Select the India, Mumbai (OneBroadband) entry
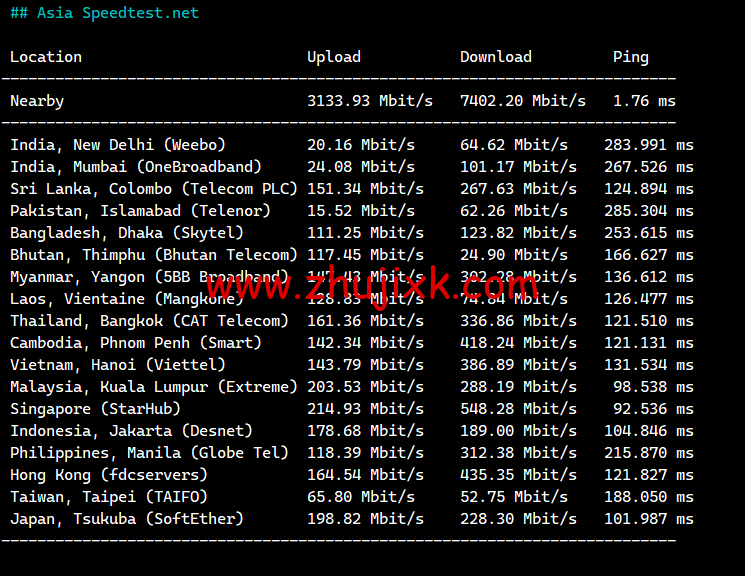Screen dimensions: 745x576 136,167
